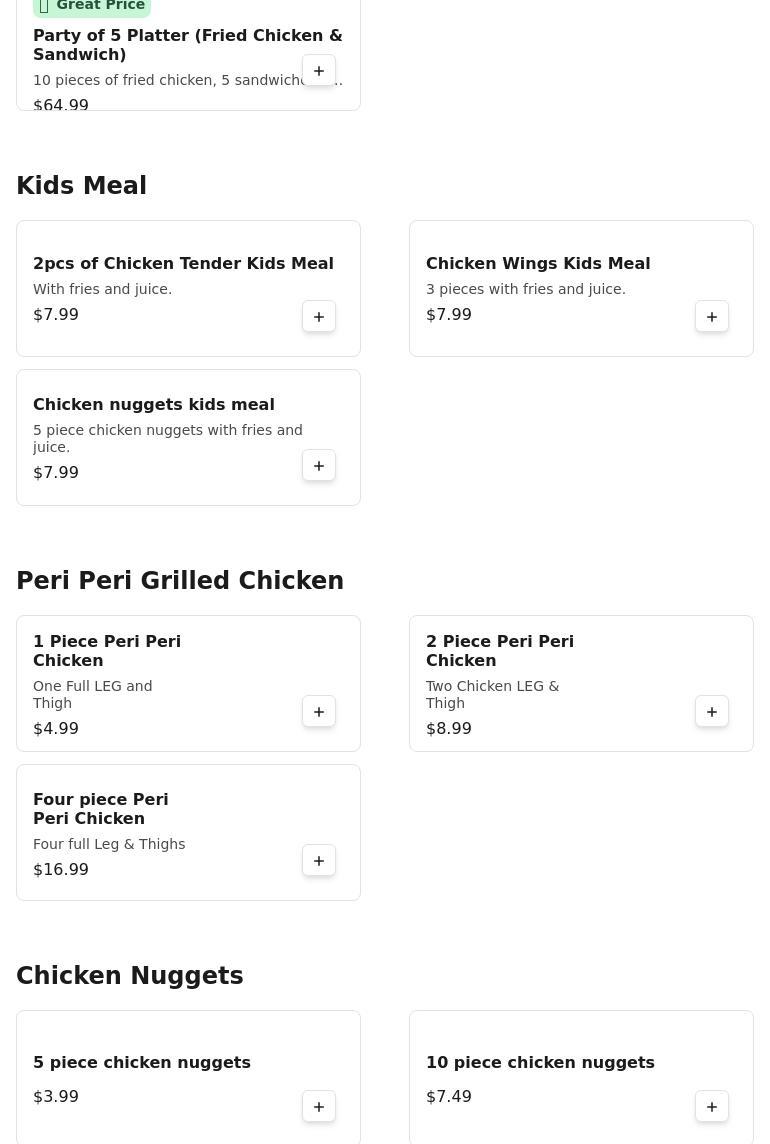Select 1 Piece Peri Peri Chicken title

(x=107, y=651)
